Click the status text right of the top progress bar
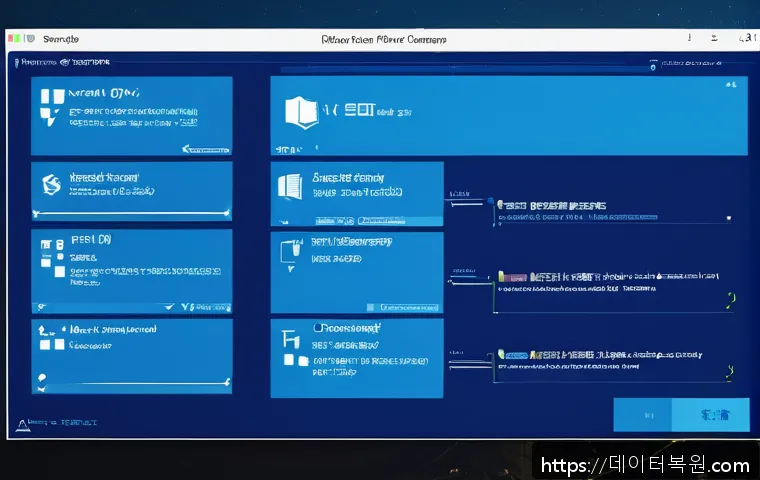The image size is (760, 480). (691, 63)
